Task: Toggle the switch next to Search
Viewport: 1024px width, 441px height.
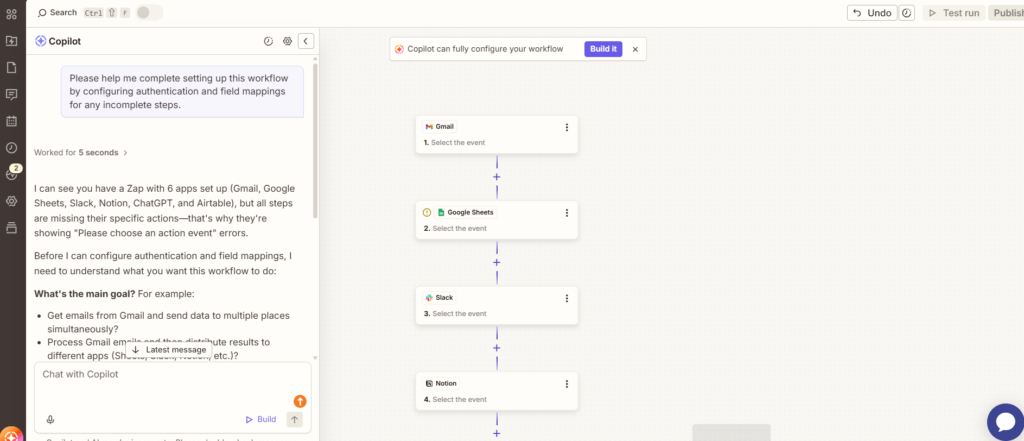Action: pyautogui.click(x=149, y=12)
